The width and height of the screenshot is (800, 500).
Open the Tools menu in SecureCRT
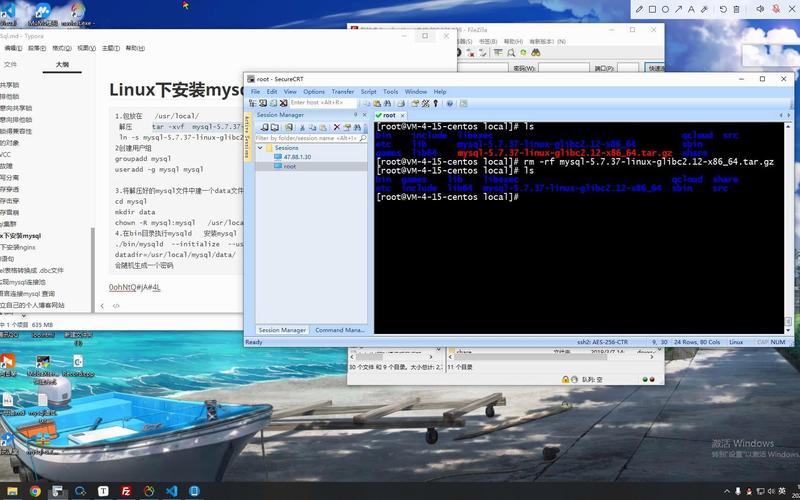tap(390, 92)
